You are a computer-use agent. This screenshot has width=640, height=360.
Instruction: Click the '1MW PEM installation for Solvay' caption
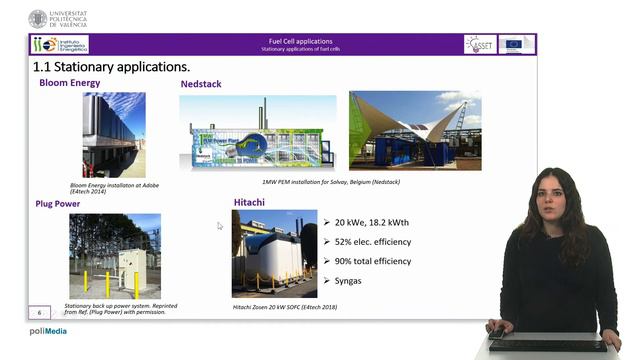[x=331, y=182]
